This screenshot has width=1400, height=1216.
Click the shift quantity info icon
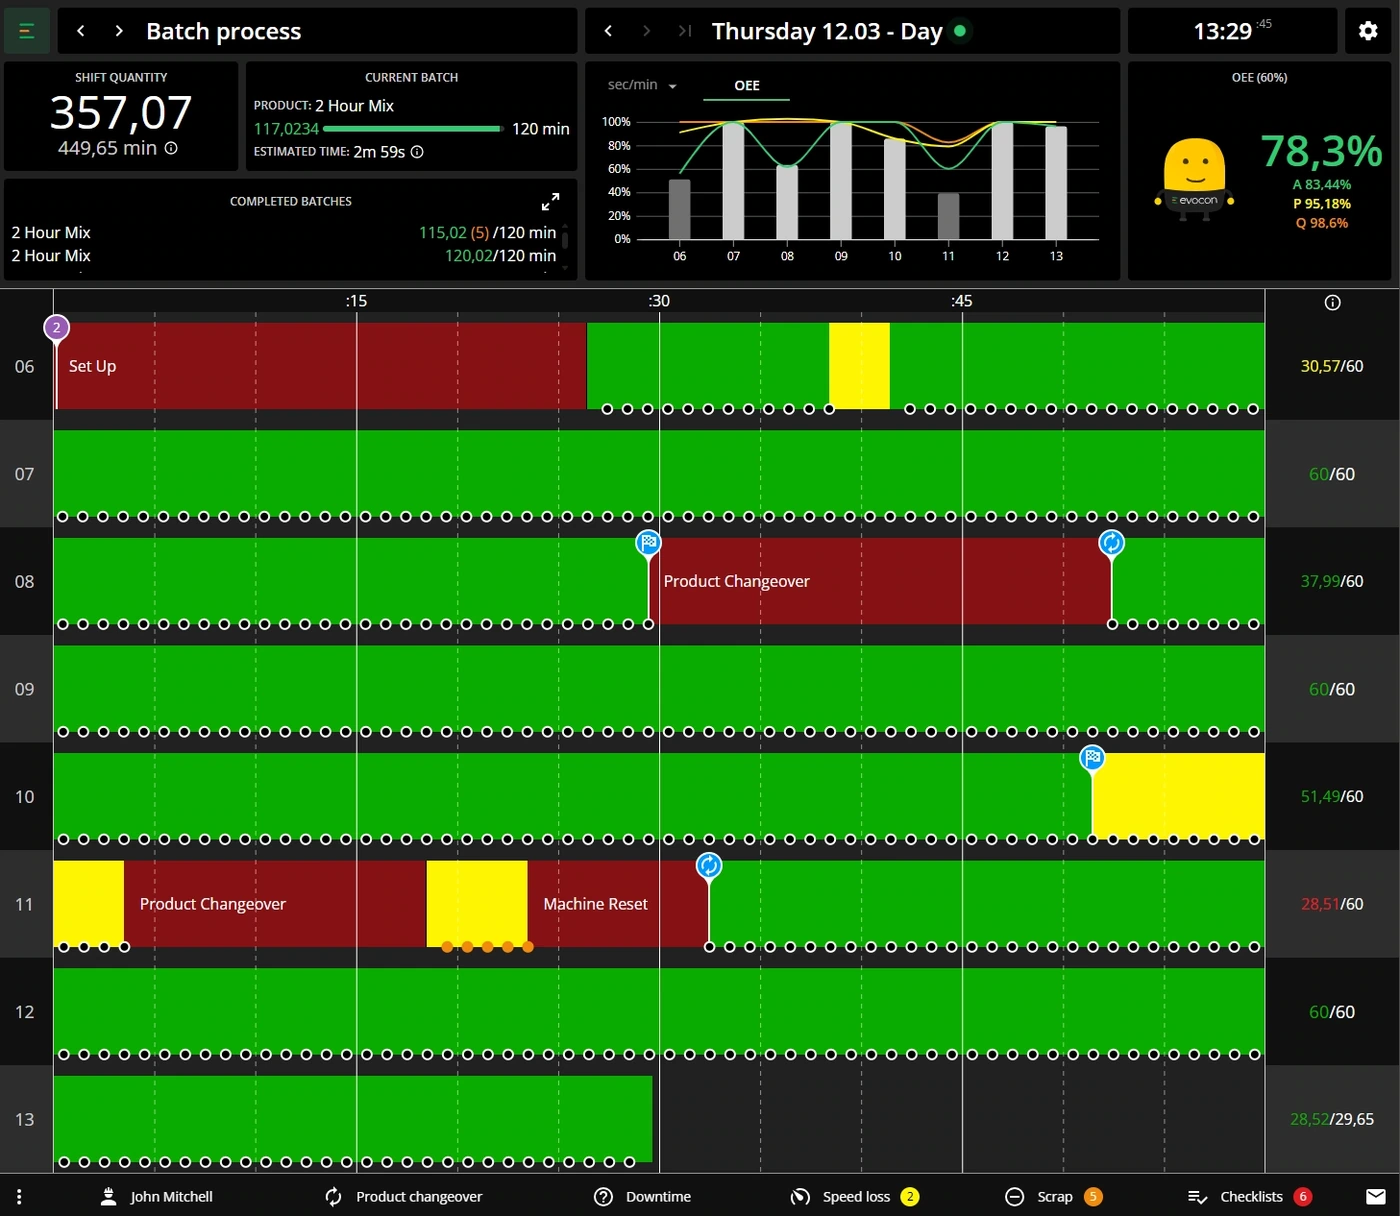(171, 148)
